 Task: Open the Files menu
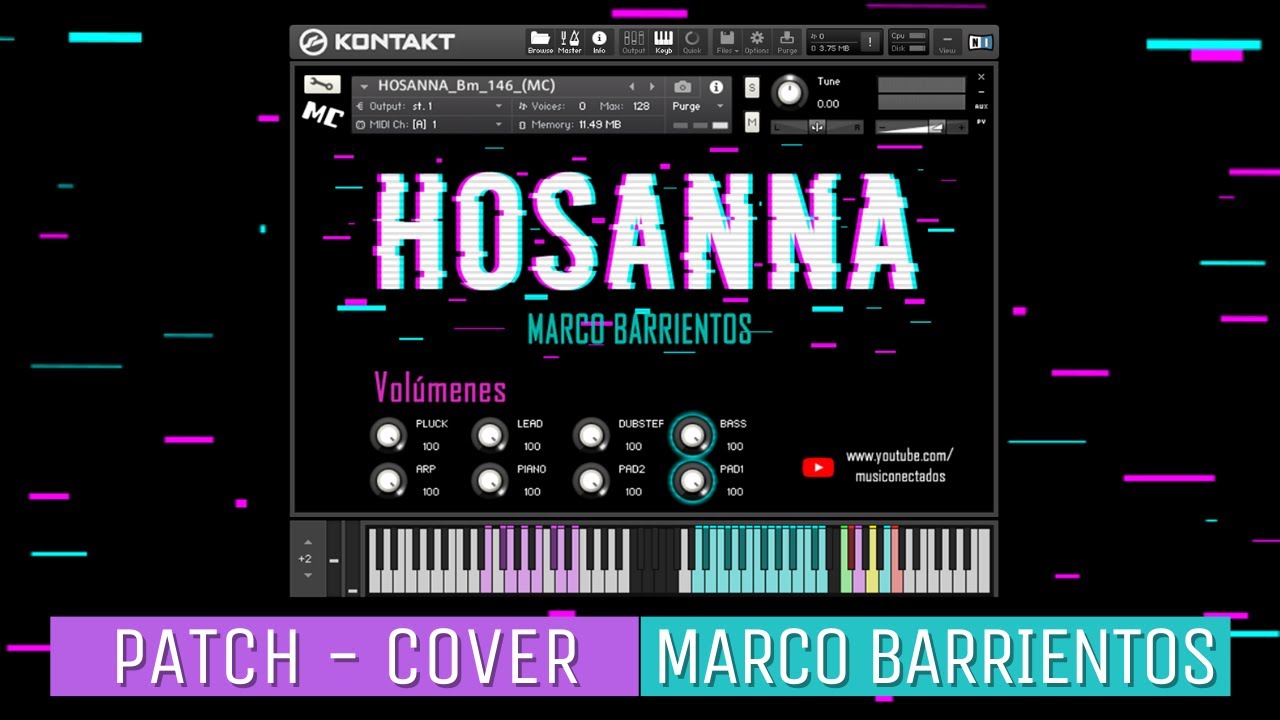click(727, 42)
